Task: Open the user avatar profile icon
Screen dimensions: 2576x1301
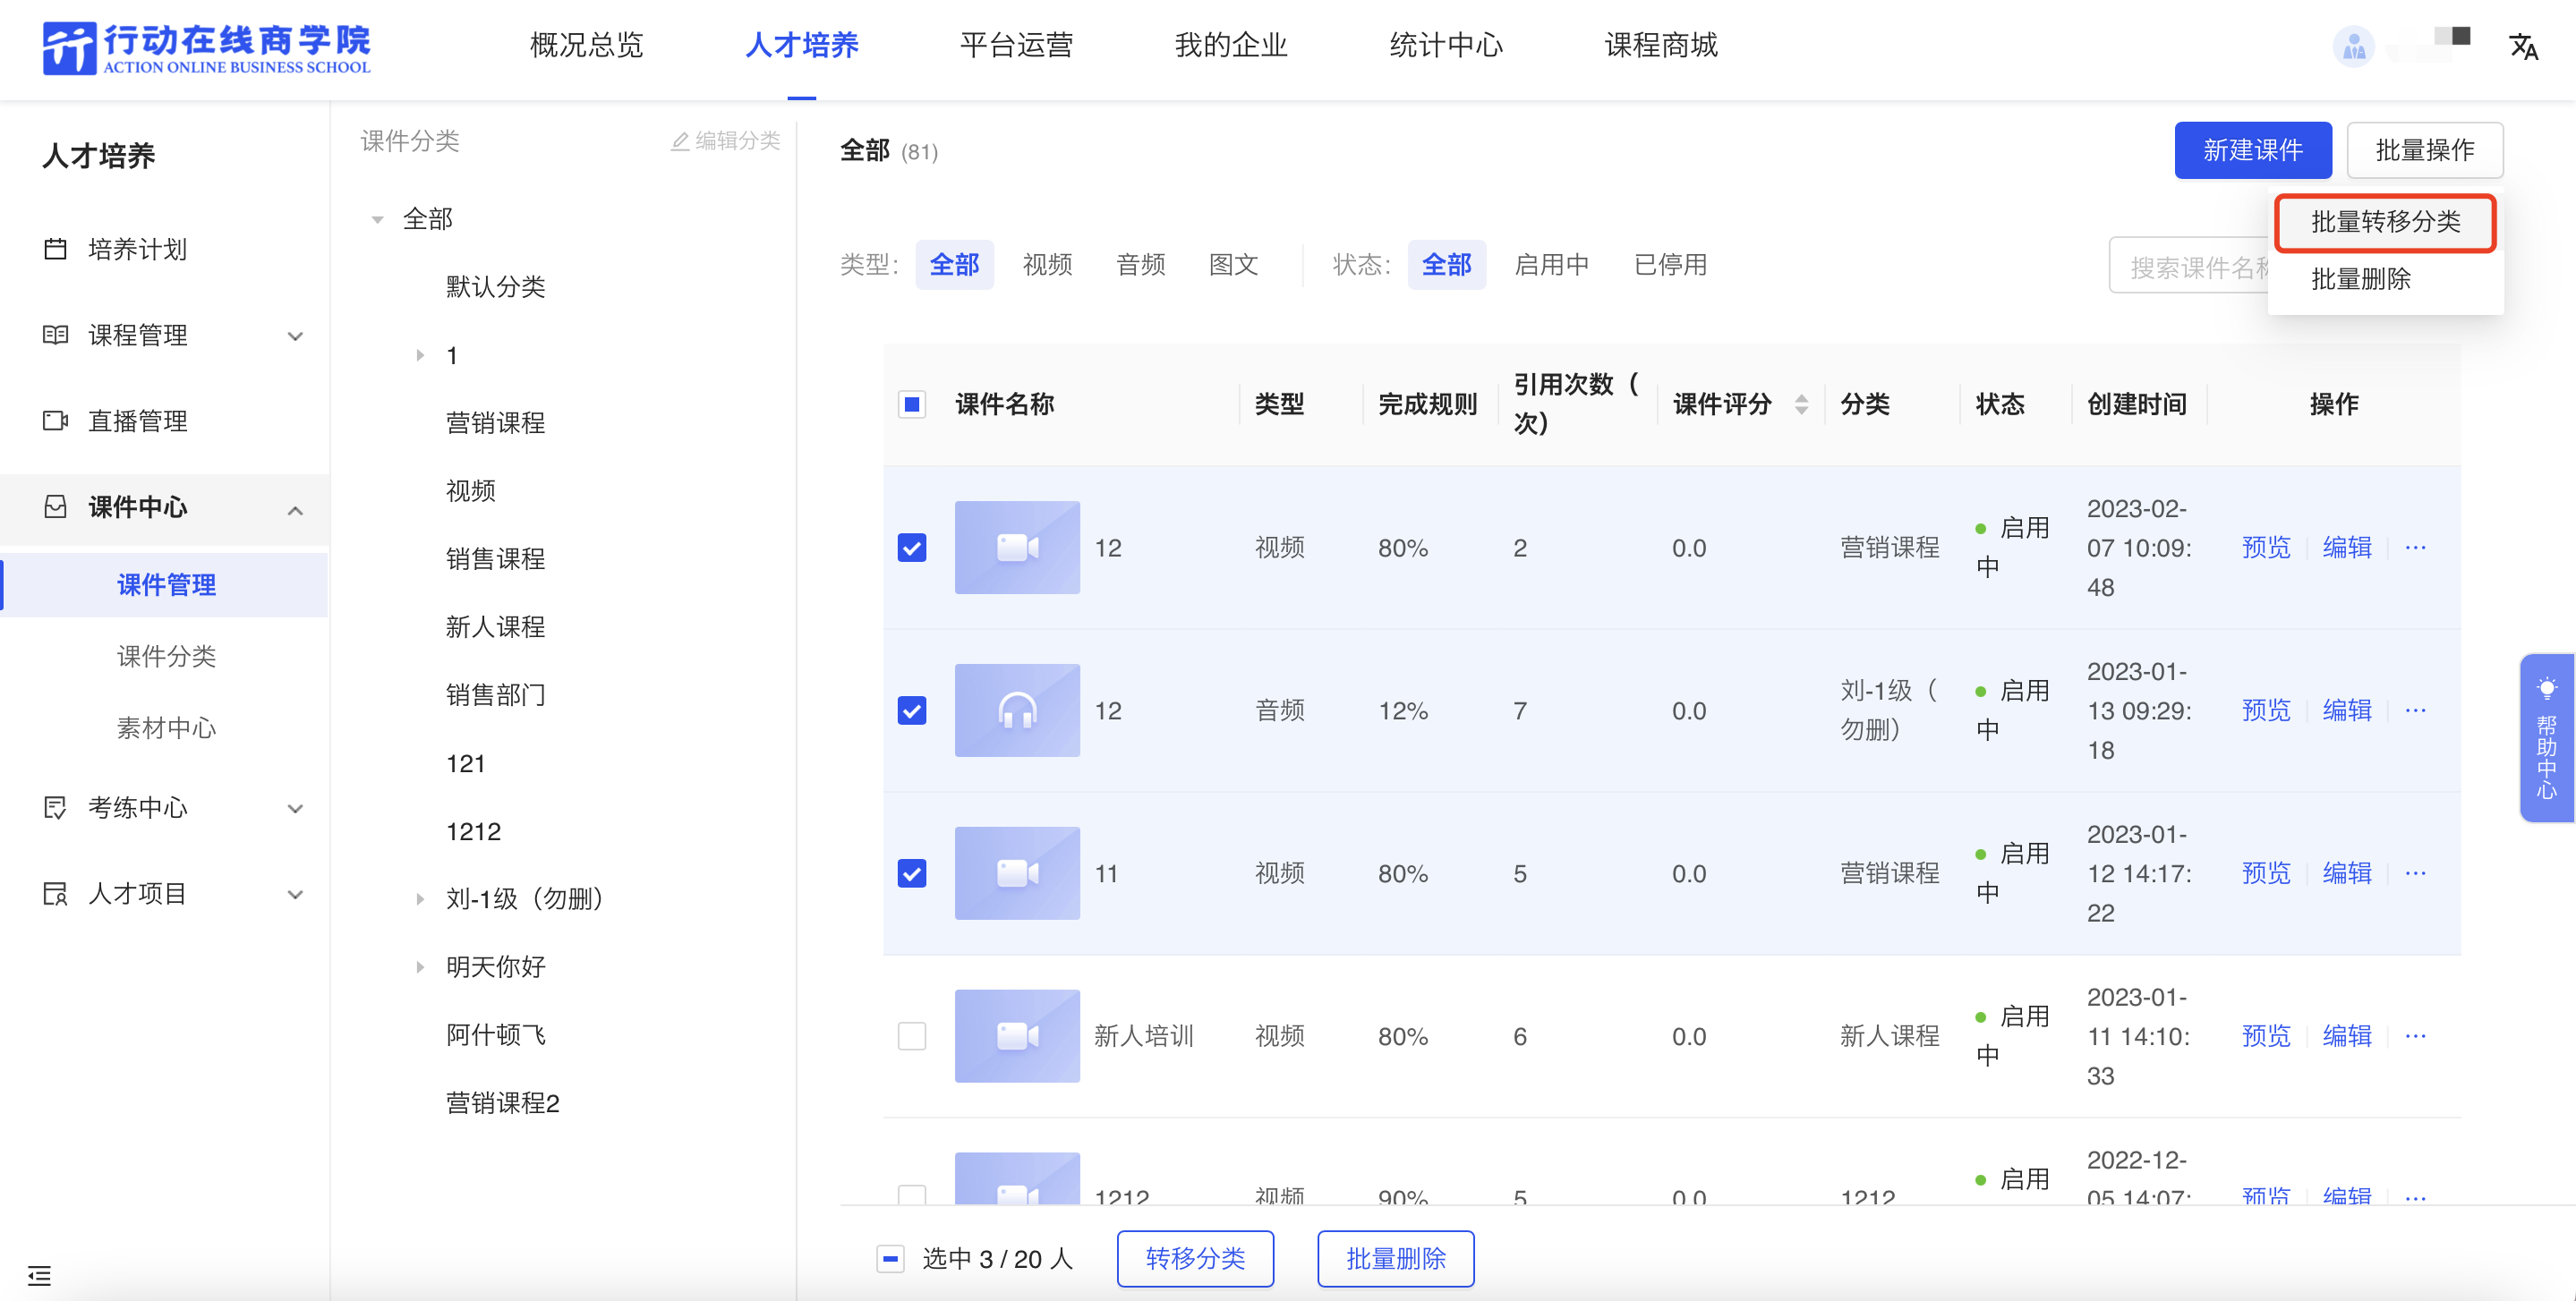Action: pos(2353,47)
